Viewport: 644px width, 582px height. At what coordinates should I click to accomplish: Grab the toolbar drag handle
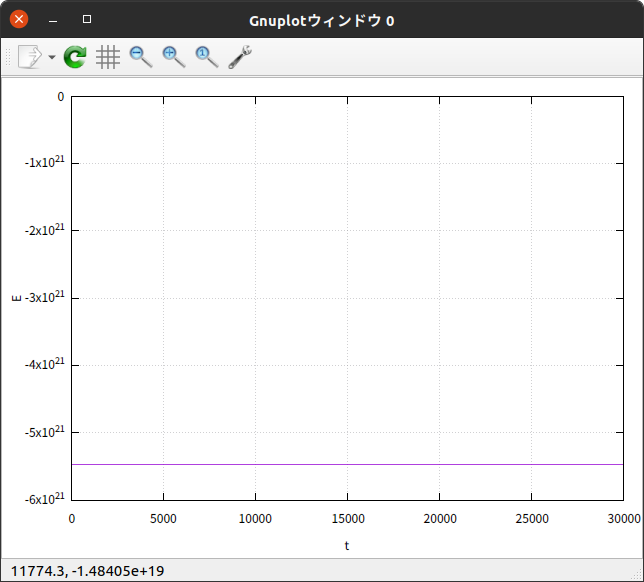(x=7, y=57)
